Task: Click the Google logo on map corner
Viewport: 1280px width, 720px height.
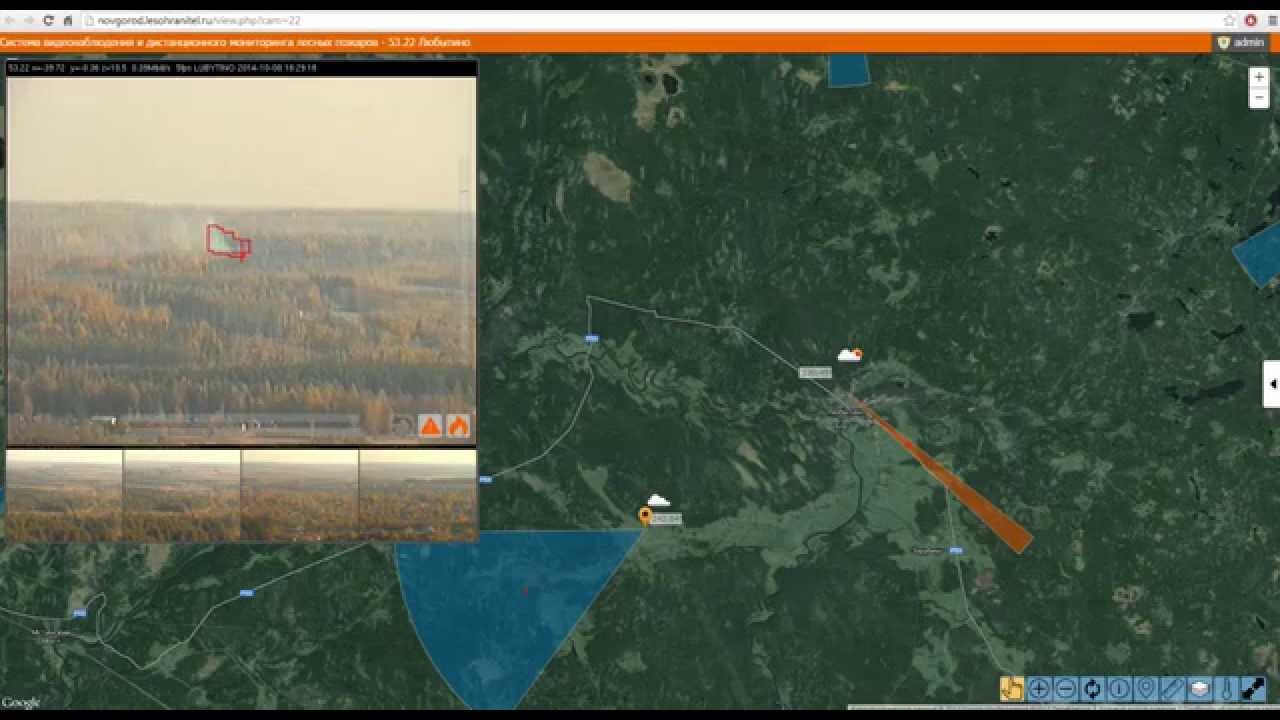Action: point(21,703)
